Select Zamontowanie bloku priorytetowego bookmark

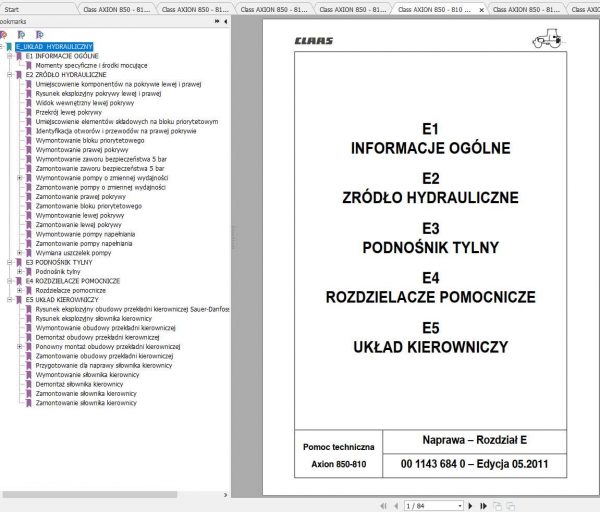click(x=89, y=206)
